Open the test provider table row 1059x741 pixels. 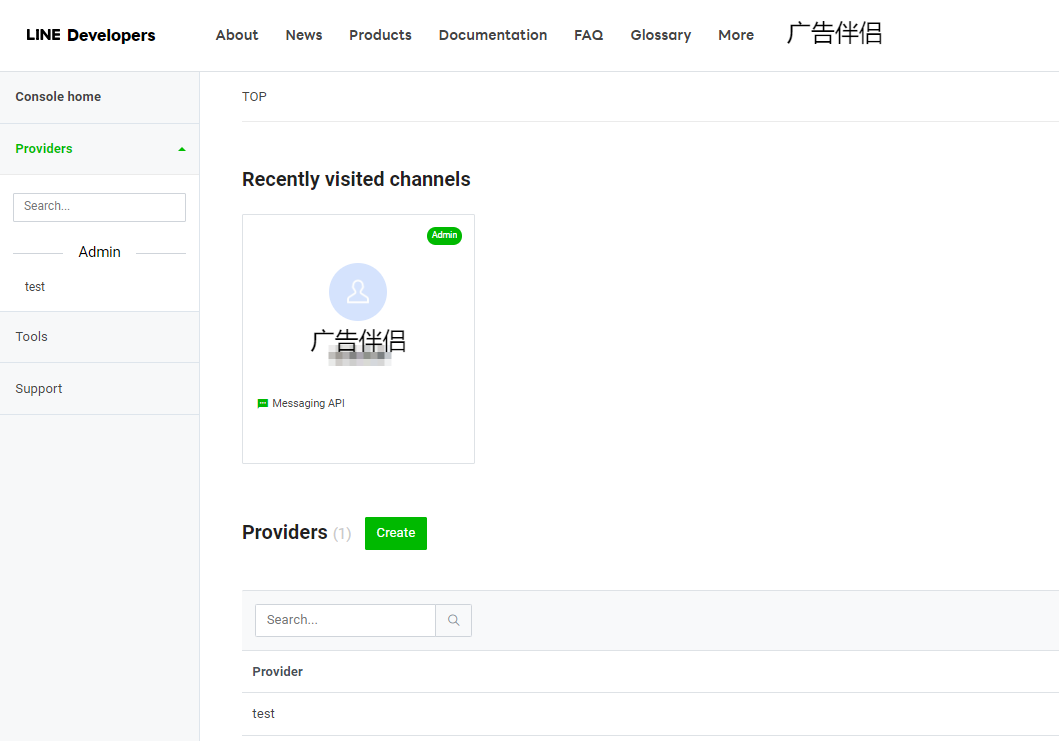[650, 714]
